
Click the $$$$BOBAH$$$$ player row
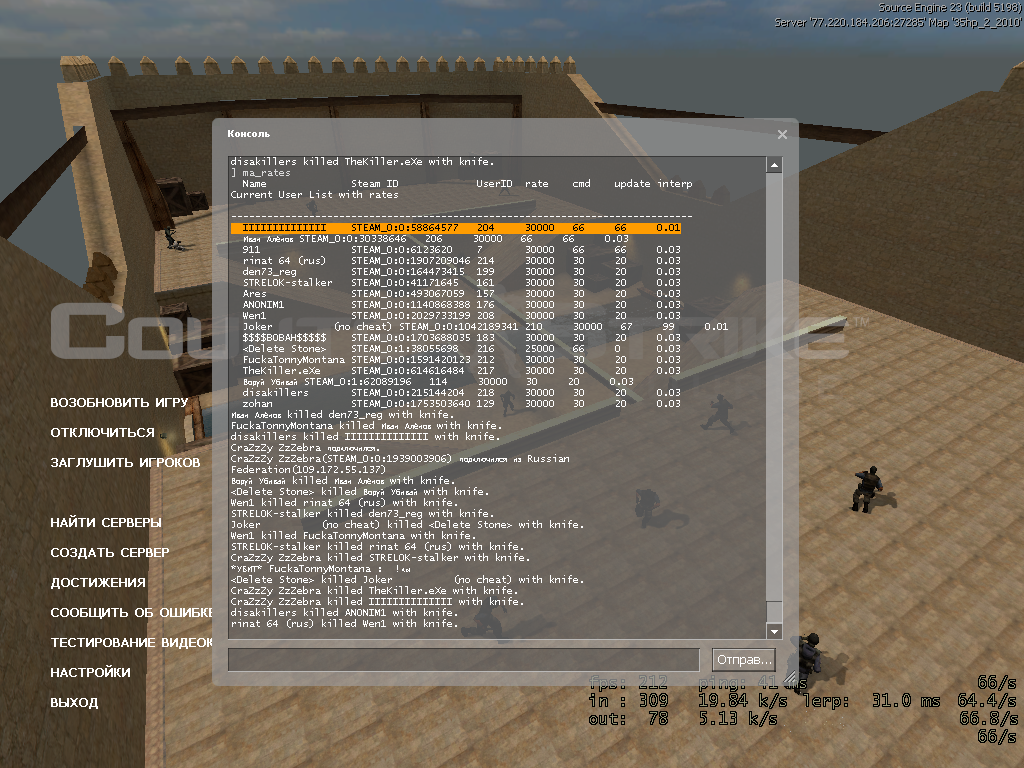(x=462, y=338)
